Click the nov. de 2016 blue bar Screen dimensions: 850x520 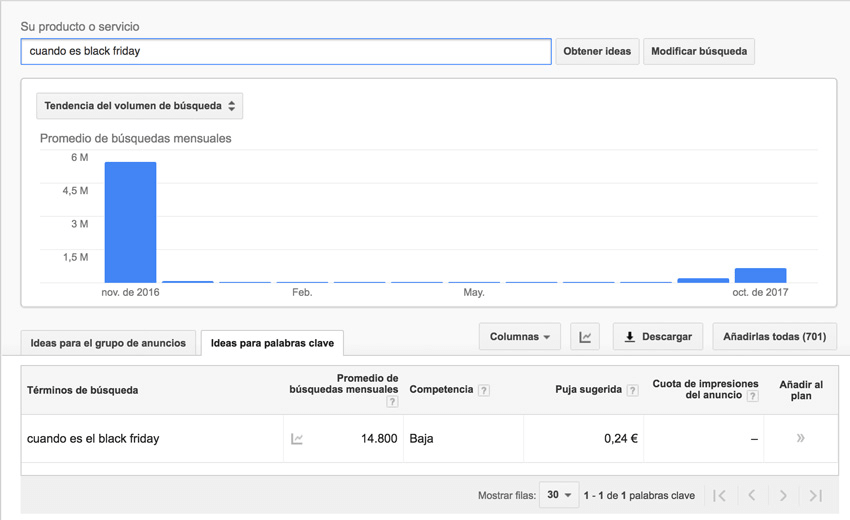(x=130, y=222)
